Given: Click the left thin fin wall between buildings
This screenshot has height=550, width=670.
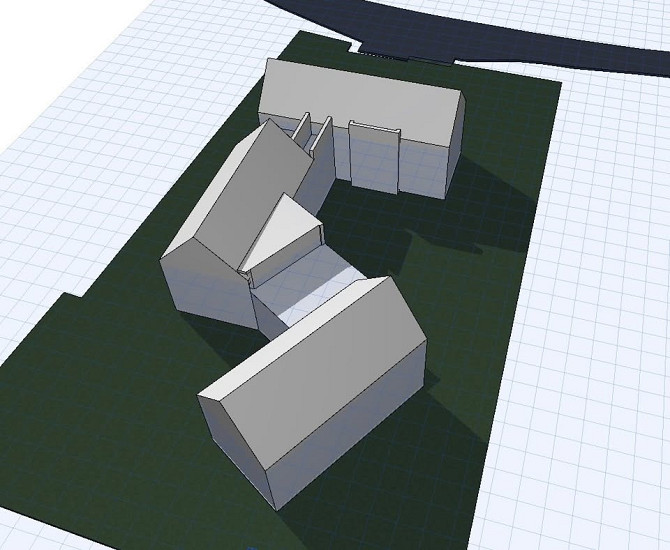Looking at the screenshot, I should pyautogui.click(x=303, y=133).
